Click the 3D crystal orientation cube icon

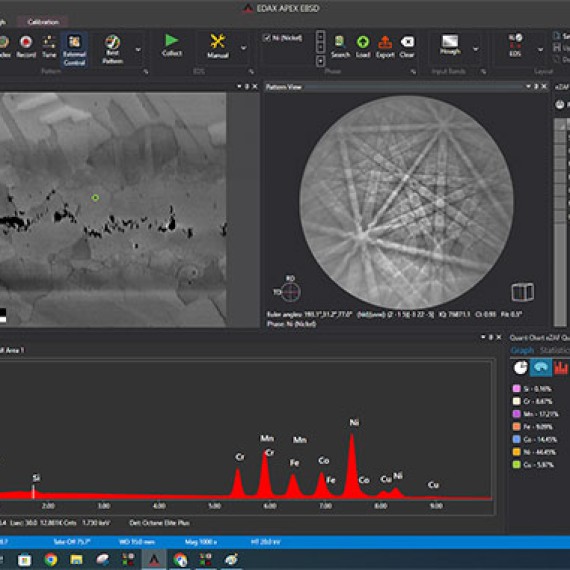(x=523, y=292)
